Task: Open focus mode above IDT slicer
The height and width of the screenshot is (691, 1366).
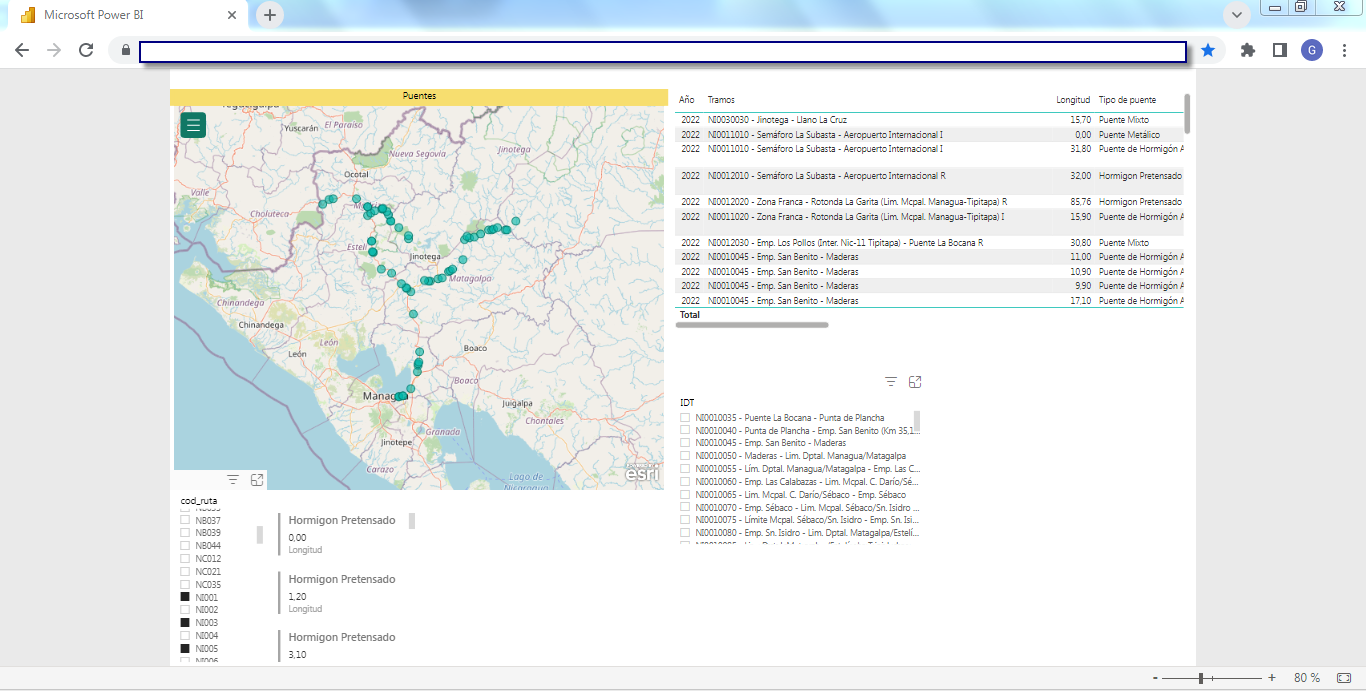Action: (915, 382)
